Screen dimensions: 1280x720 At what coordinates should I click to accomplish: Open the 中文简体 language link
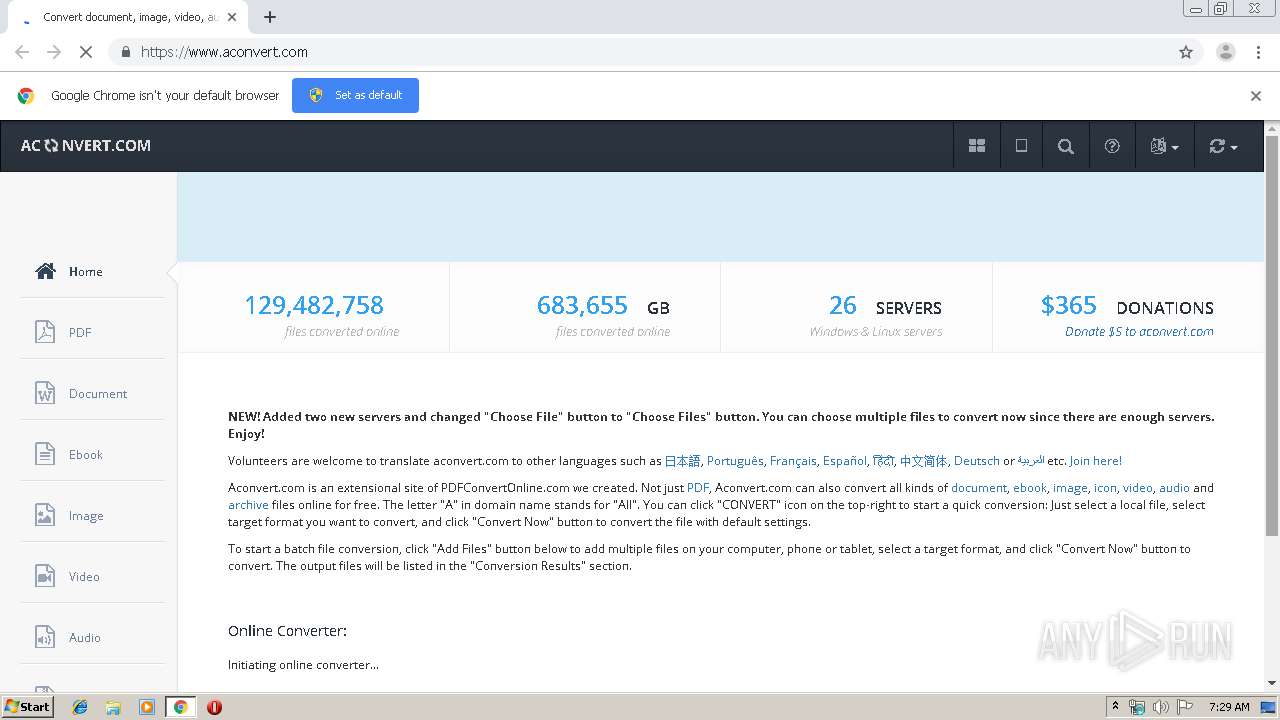coord(923,461)
